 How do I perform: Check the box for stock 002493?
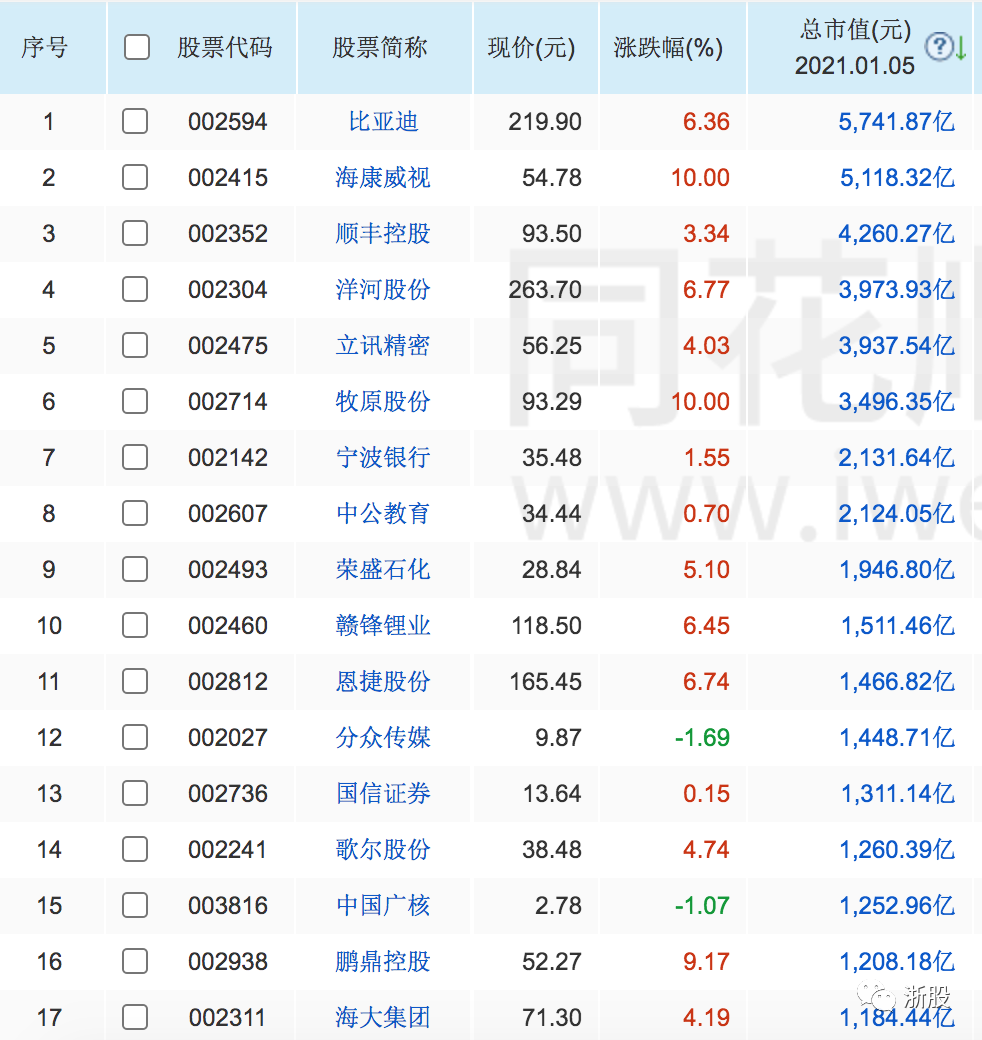[x=135, y=569]
